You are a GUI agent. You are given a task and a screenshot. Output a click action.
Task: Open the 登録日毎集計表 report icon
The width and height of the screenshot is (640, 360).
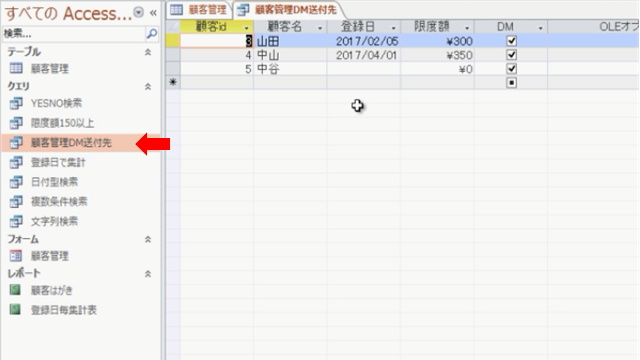pyautogui.click(x=15, y=309)
